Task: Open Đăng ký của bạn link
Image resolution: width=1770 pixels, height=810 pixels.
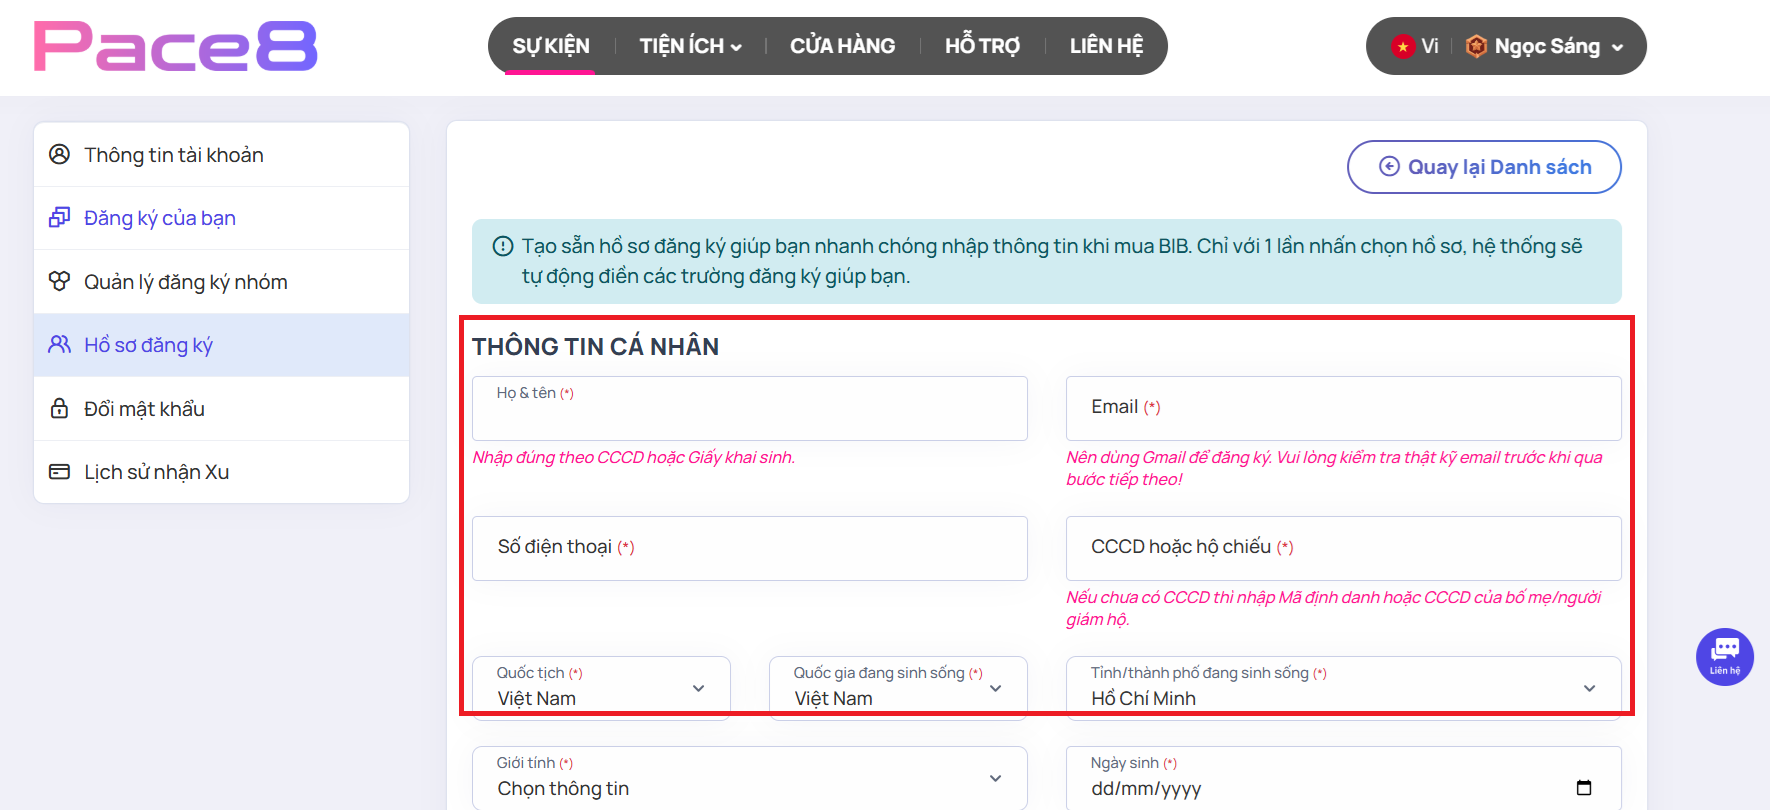Action: (160, 218)
